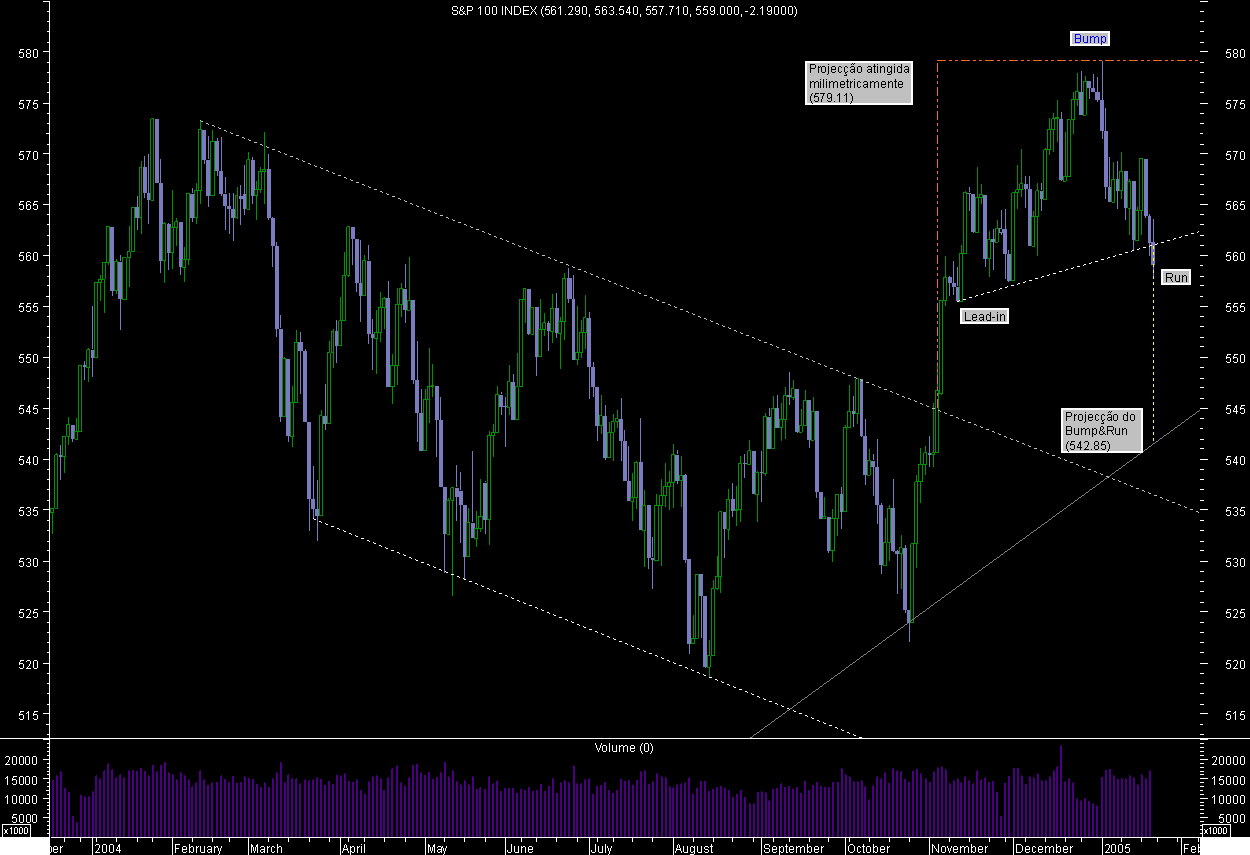Screen dimensions: 1250x855
Task: Click the tallest December volume bar
Action: [x=1061, y=791]
